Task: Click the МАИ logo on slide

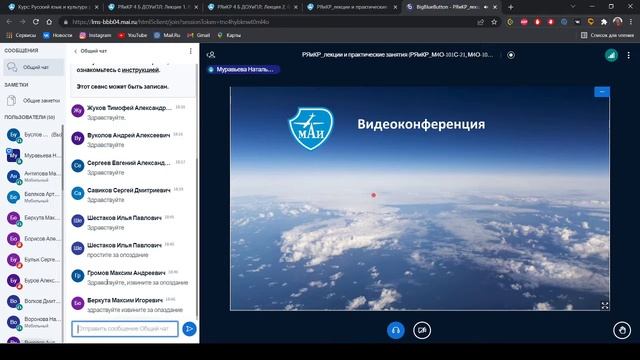Action: 311,128
